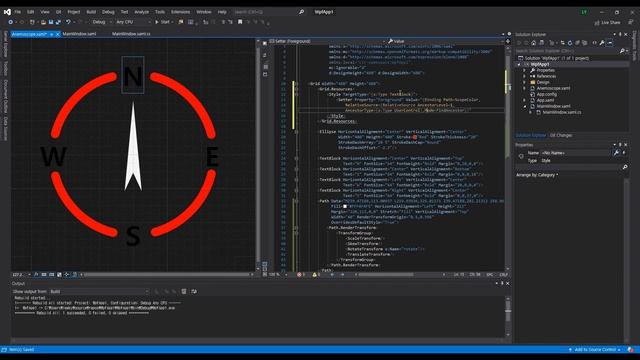Switch to Solution Explorer bottom tab
The width and height of the screenshot is (640, 360).
(x=531, y=136)
